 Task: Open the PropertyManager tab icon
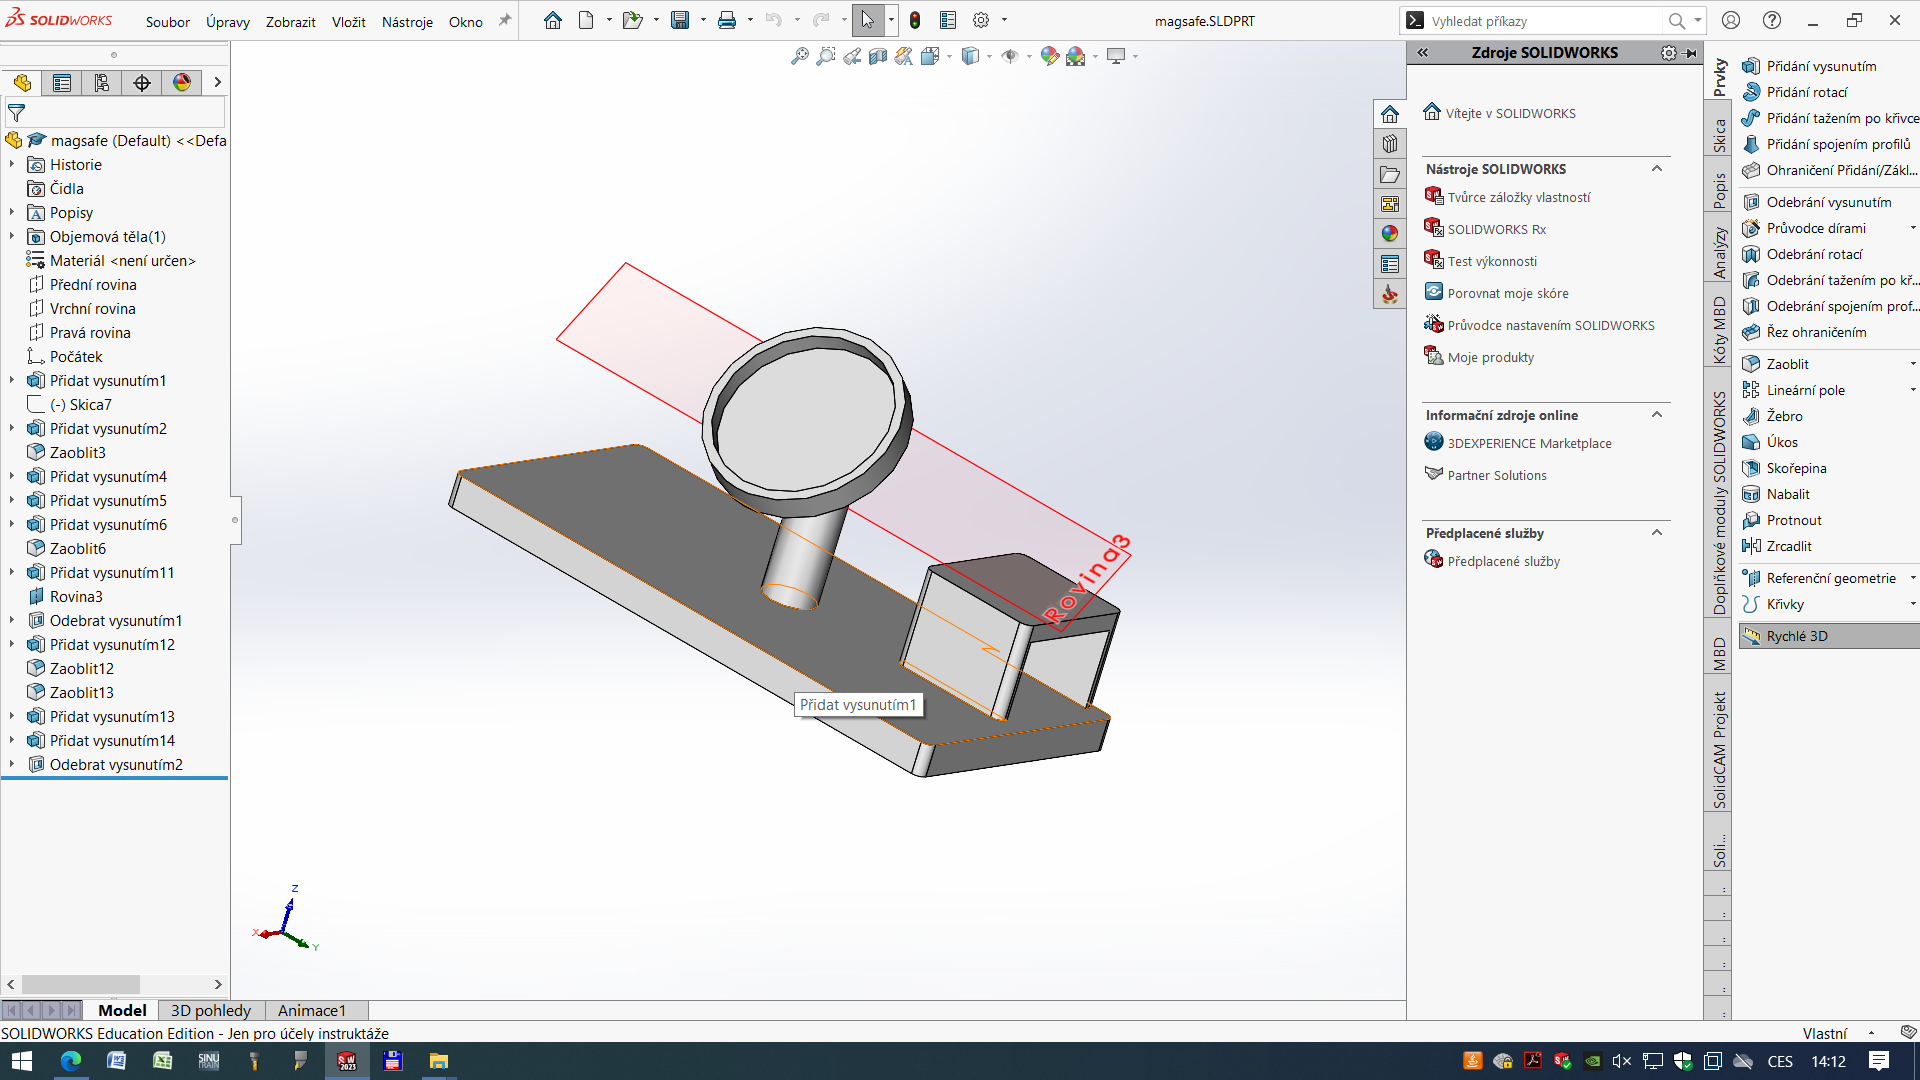[62, 82]
